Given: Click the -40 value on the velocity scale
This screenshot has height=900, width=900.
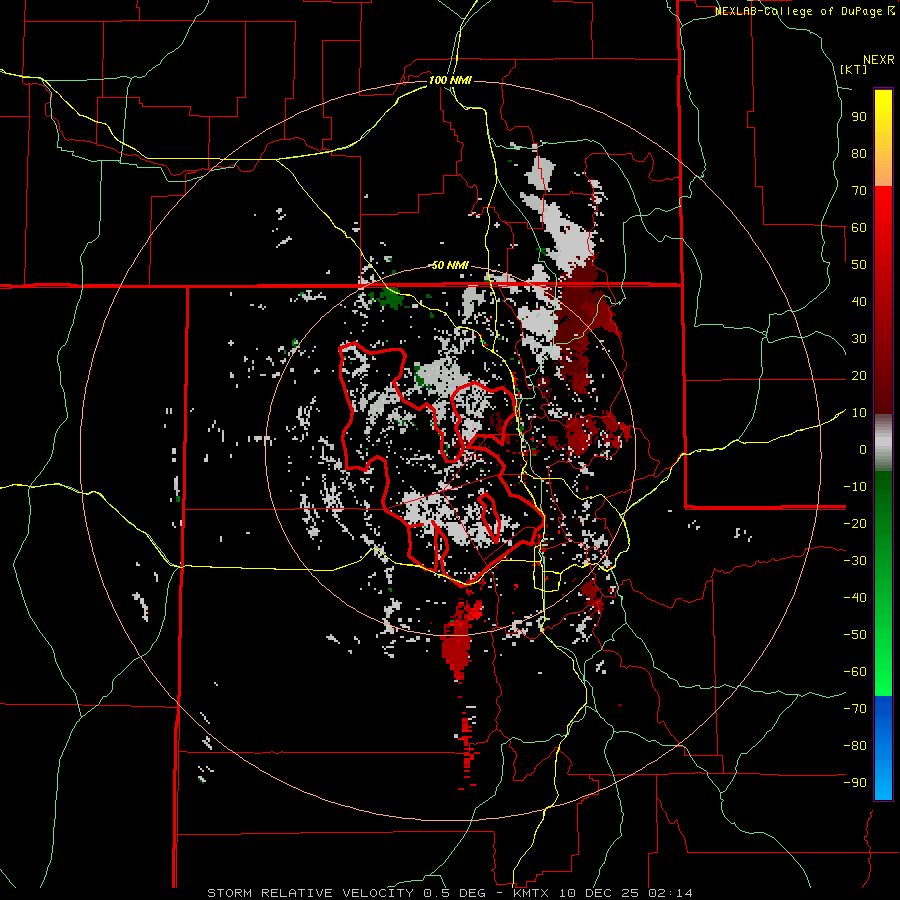Looking at the screenshot, I should 855,598.
